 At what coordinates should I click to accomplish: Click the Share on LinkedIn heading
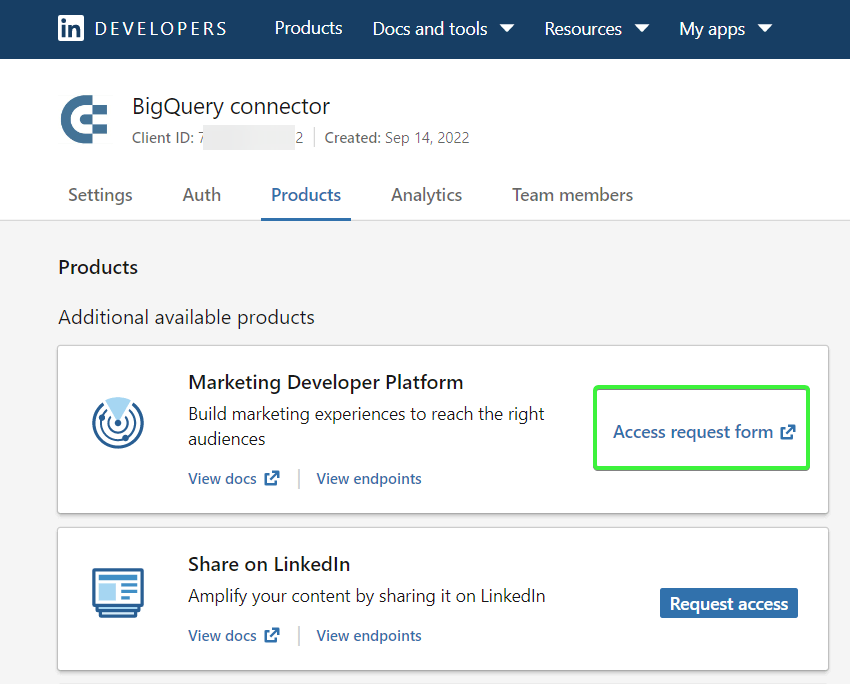(269, 564)
